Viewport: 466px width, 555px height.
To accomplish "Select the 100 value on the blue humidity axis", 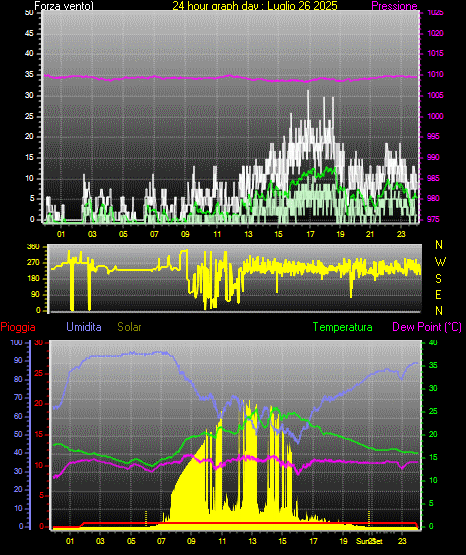I will tap(17, 342).
